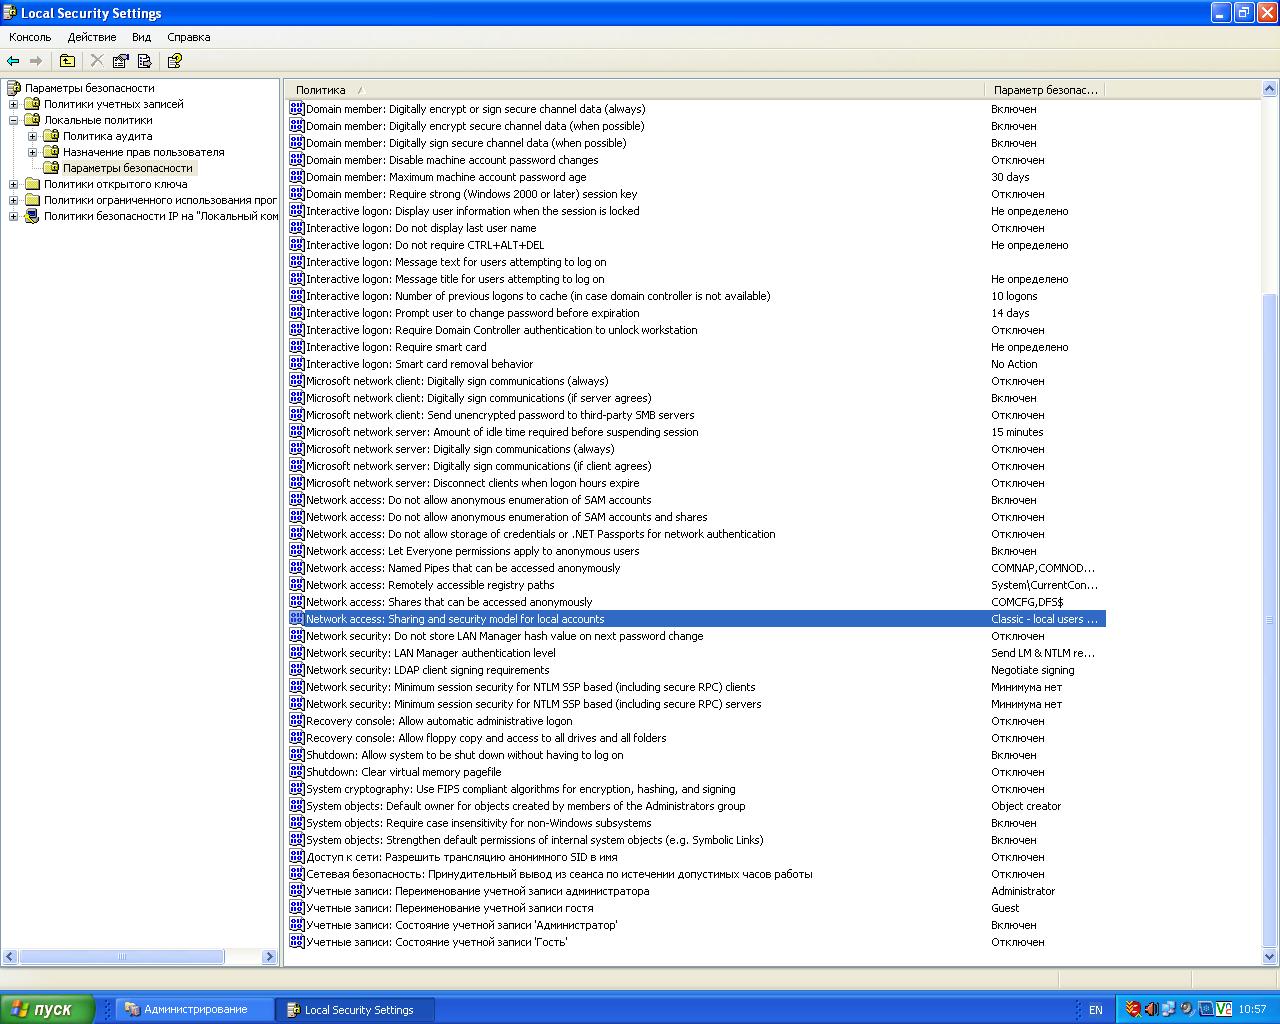Click the Help toolbar icon
This screenshot has height=1024, width=1280.
[174, 61]
